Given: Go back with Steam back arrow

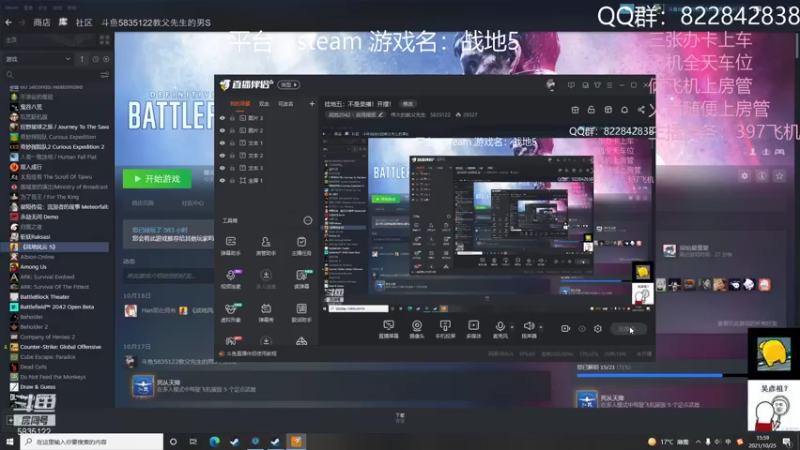Looking at the screenshot, I should pos(8,22).
